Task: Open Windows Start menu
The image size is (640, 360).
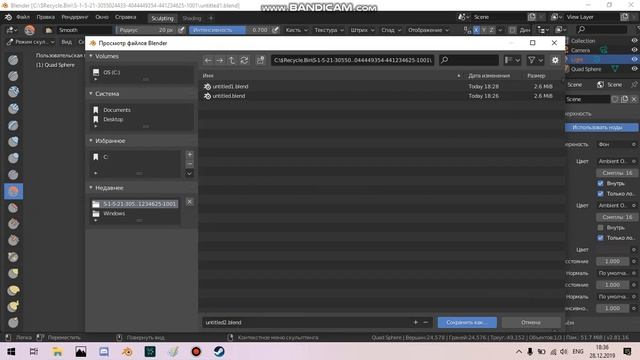Action: click(x=11, y=351)
